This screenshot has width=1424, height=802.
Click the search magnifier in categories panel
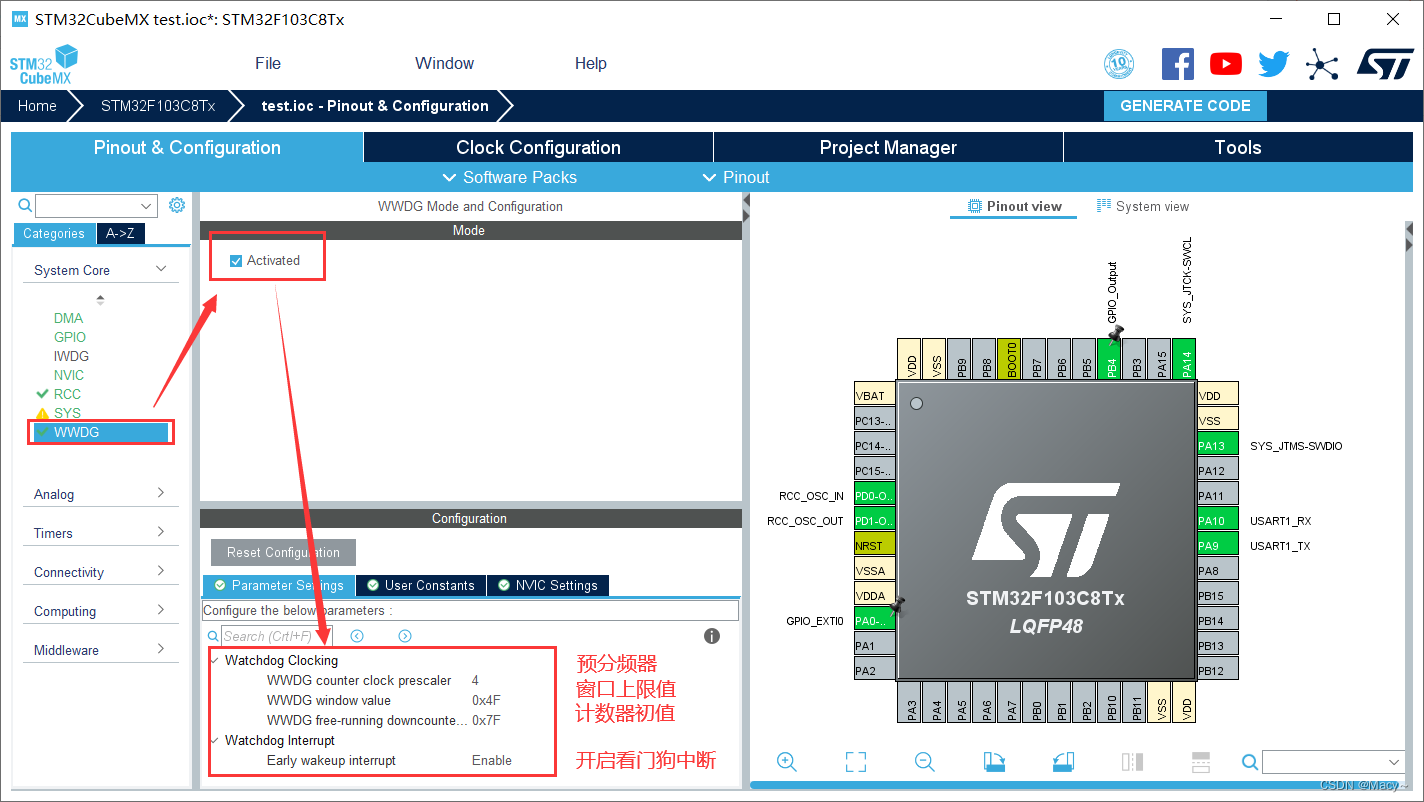26,205
